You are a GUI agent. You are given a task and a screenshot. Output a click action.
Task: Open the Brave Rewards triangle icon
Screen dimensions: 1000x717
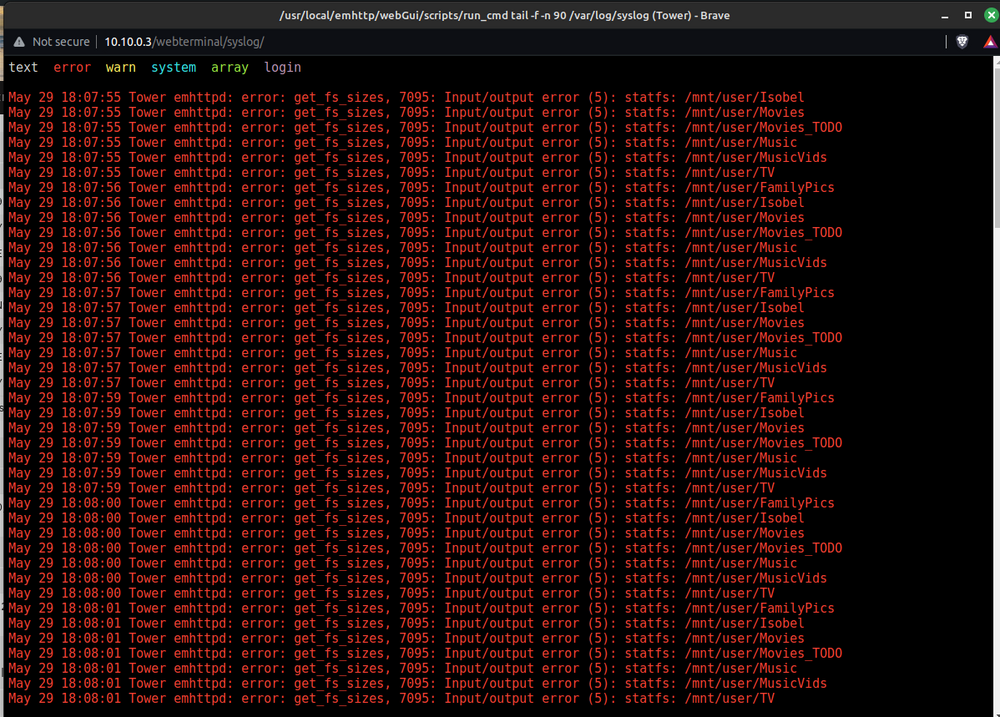coord(990,42)
